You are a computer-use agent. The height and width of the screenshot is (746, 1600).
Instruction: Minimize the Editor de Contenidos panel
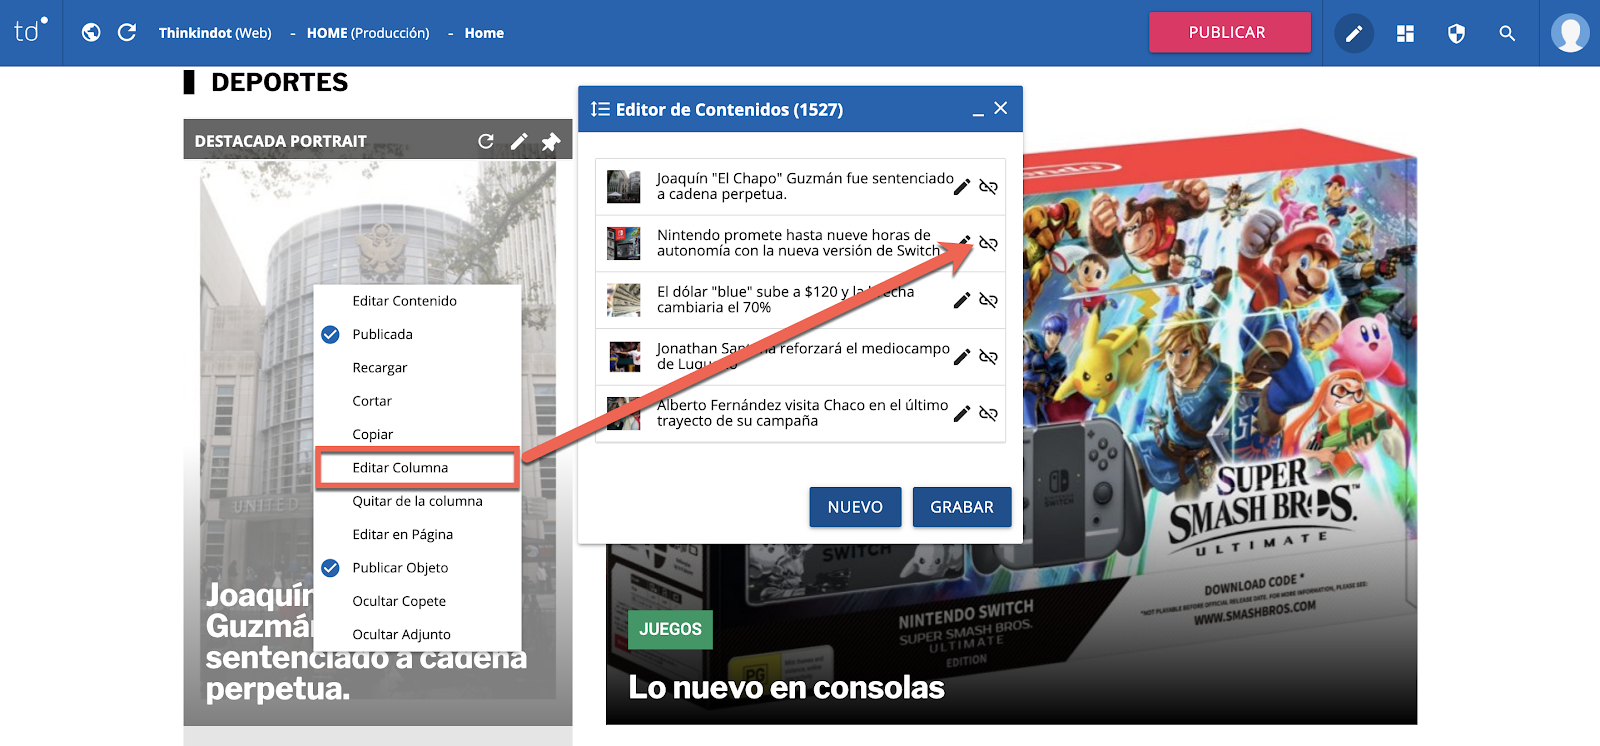pyautogui.click(x=977, y=110)
